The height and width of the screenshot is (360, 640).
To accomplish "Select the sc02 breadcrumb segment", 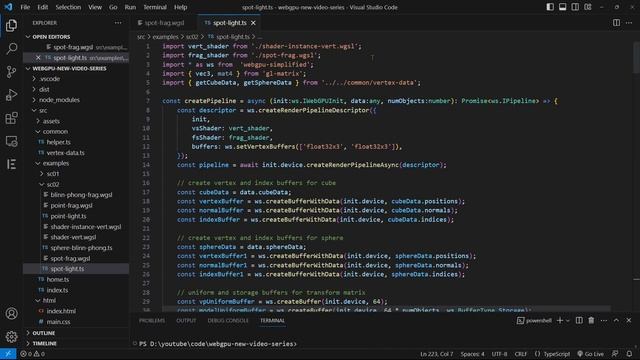I will pos(192,37).
